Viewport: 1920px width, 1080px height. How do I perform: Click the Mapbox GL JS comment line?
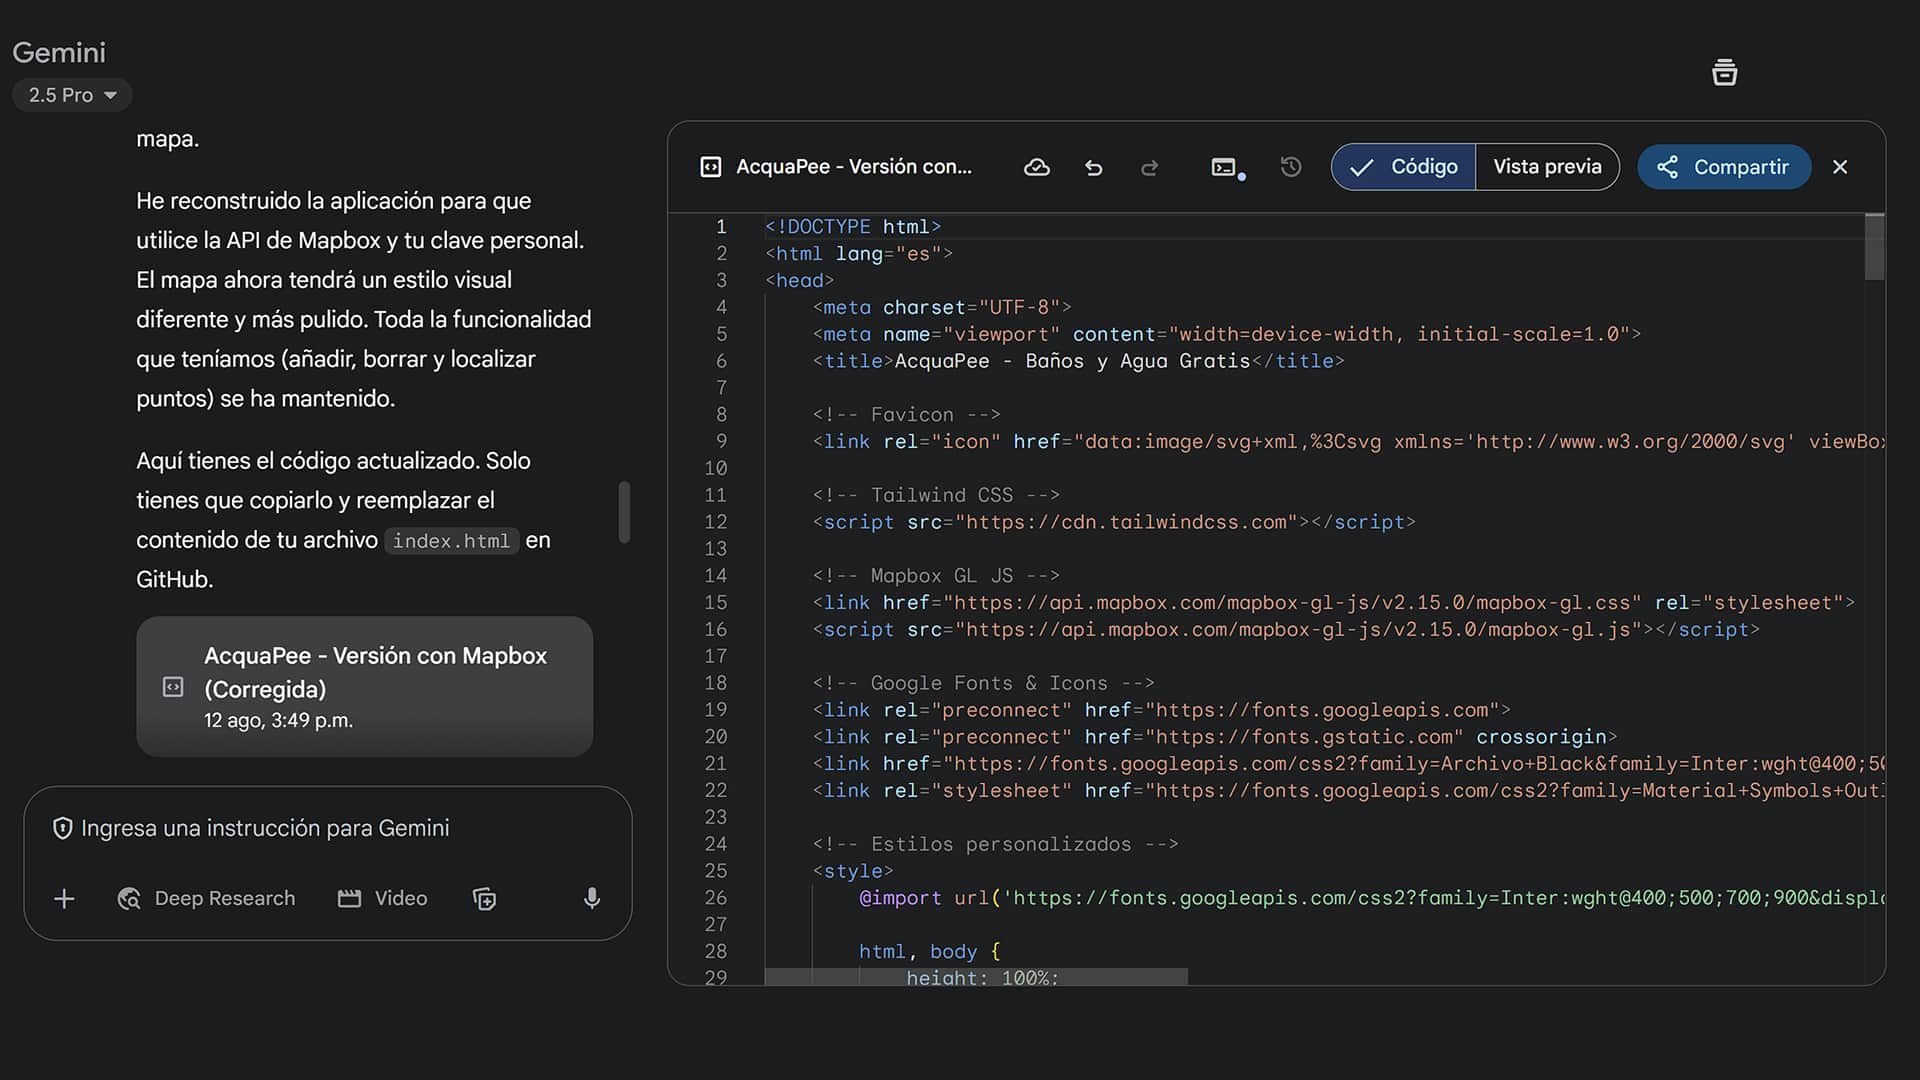pos(936,576)
